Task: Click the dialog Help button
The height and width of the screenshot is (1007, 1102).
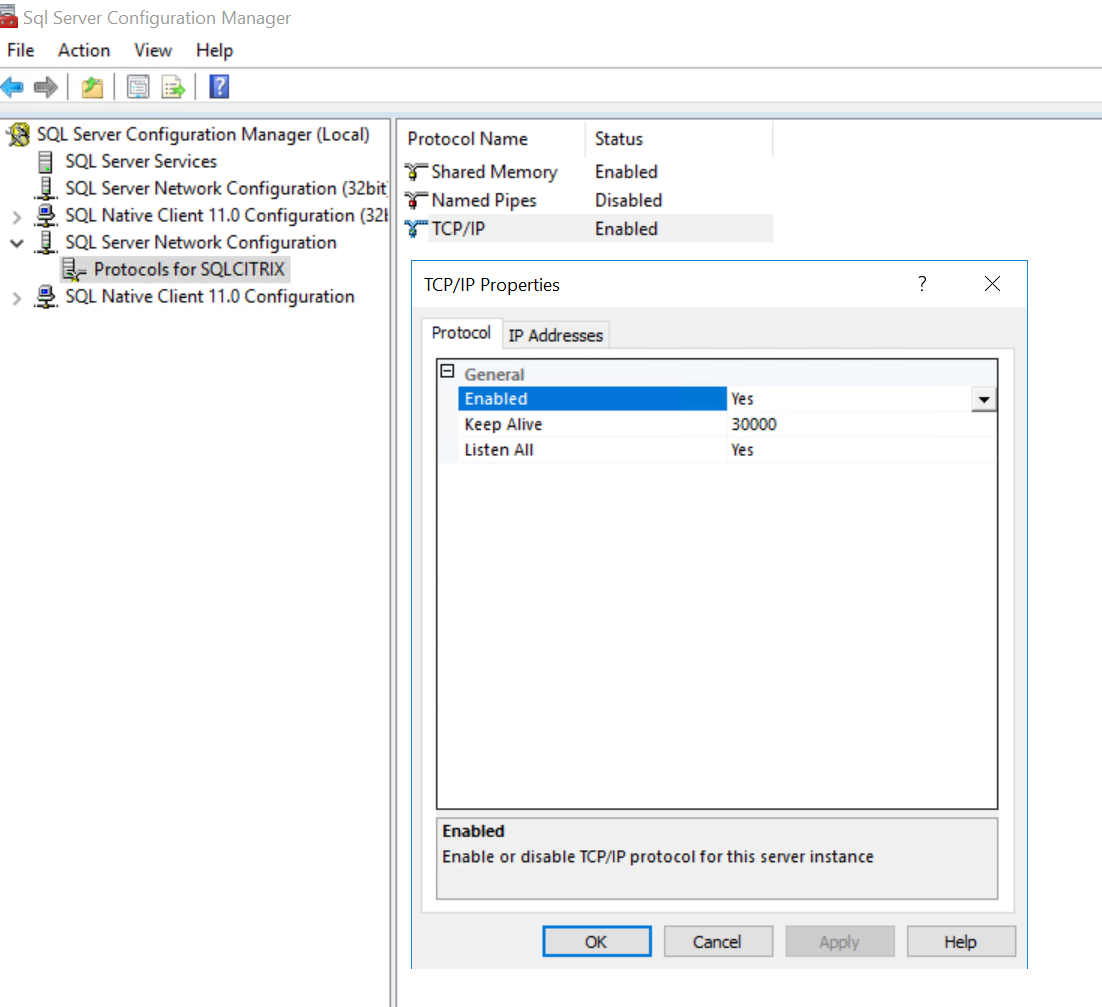Action: (961, 942)
